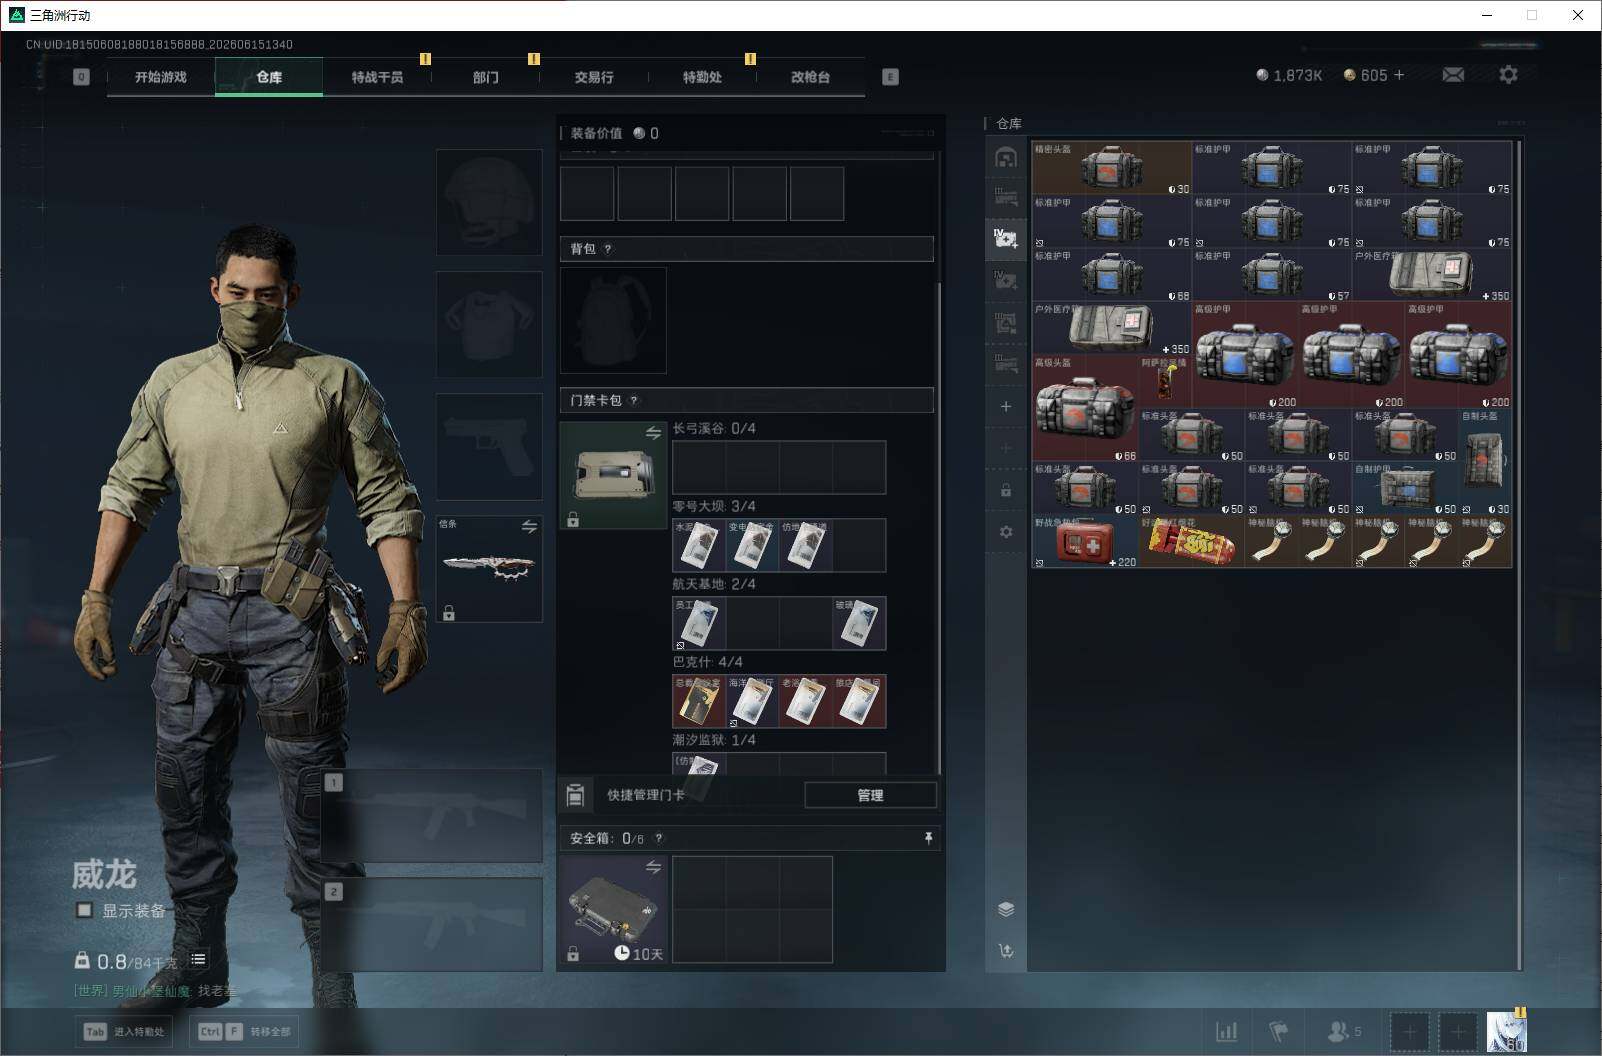Click the sort icon at warehouse sidebar bottom
The image size is (1602, 1056).
pos(1006,951)
